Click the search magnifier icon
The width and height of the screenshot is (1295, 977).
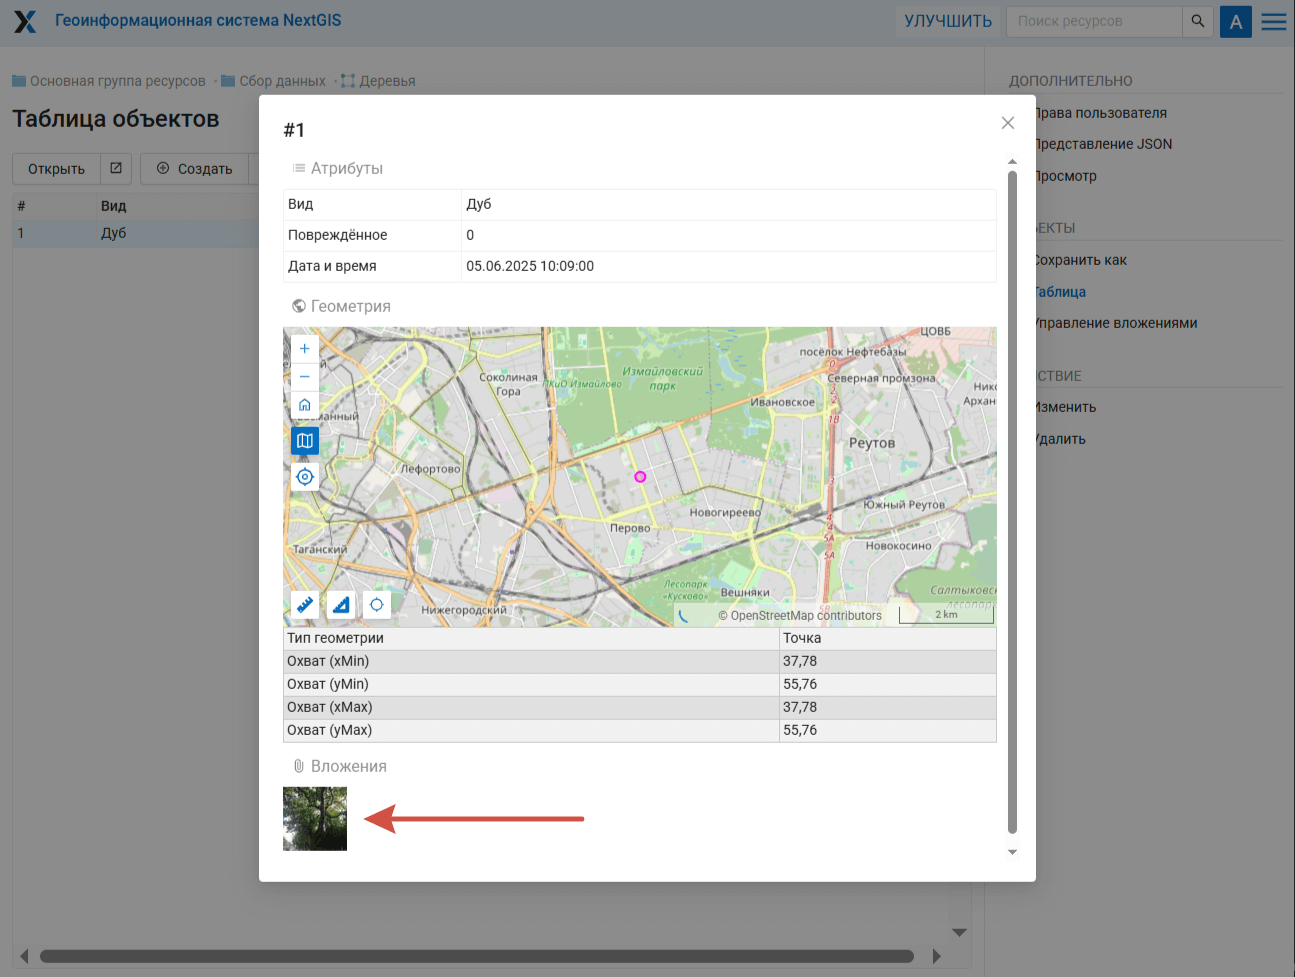(1198, 21)
